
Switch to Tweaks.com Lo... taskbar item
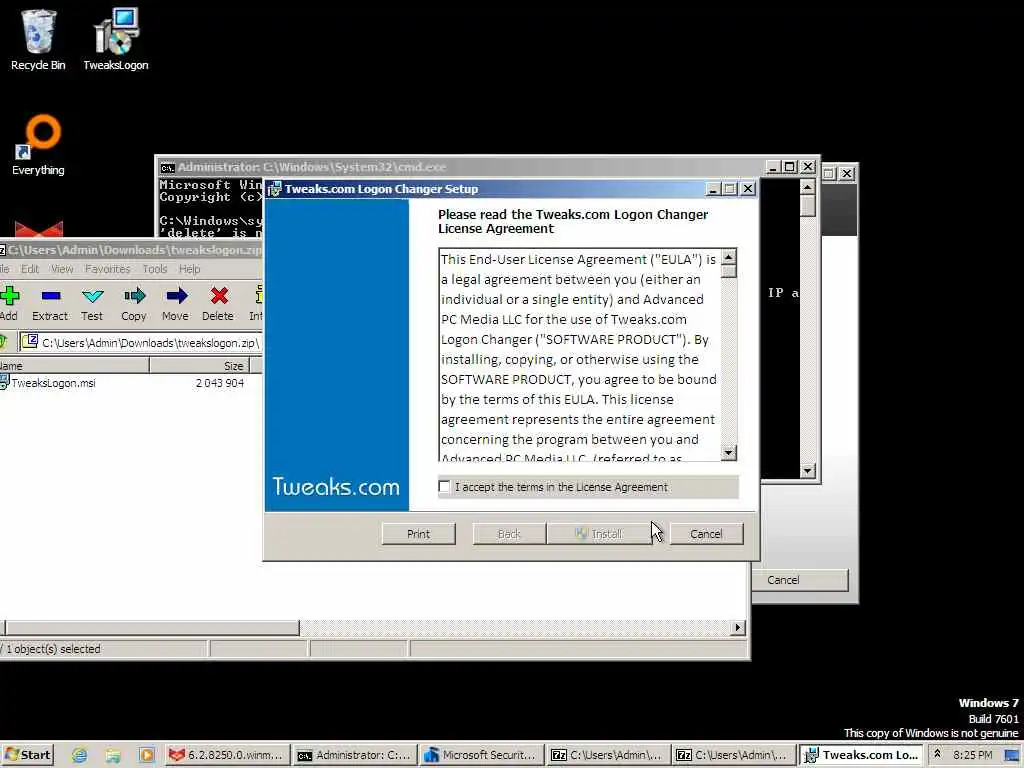click(861, 755)
